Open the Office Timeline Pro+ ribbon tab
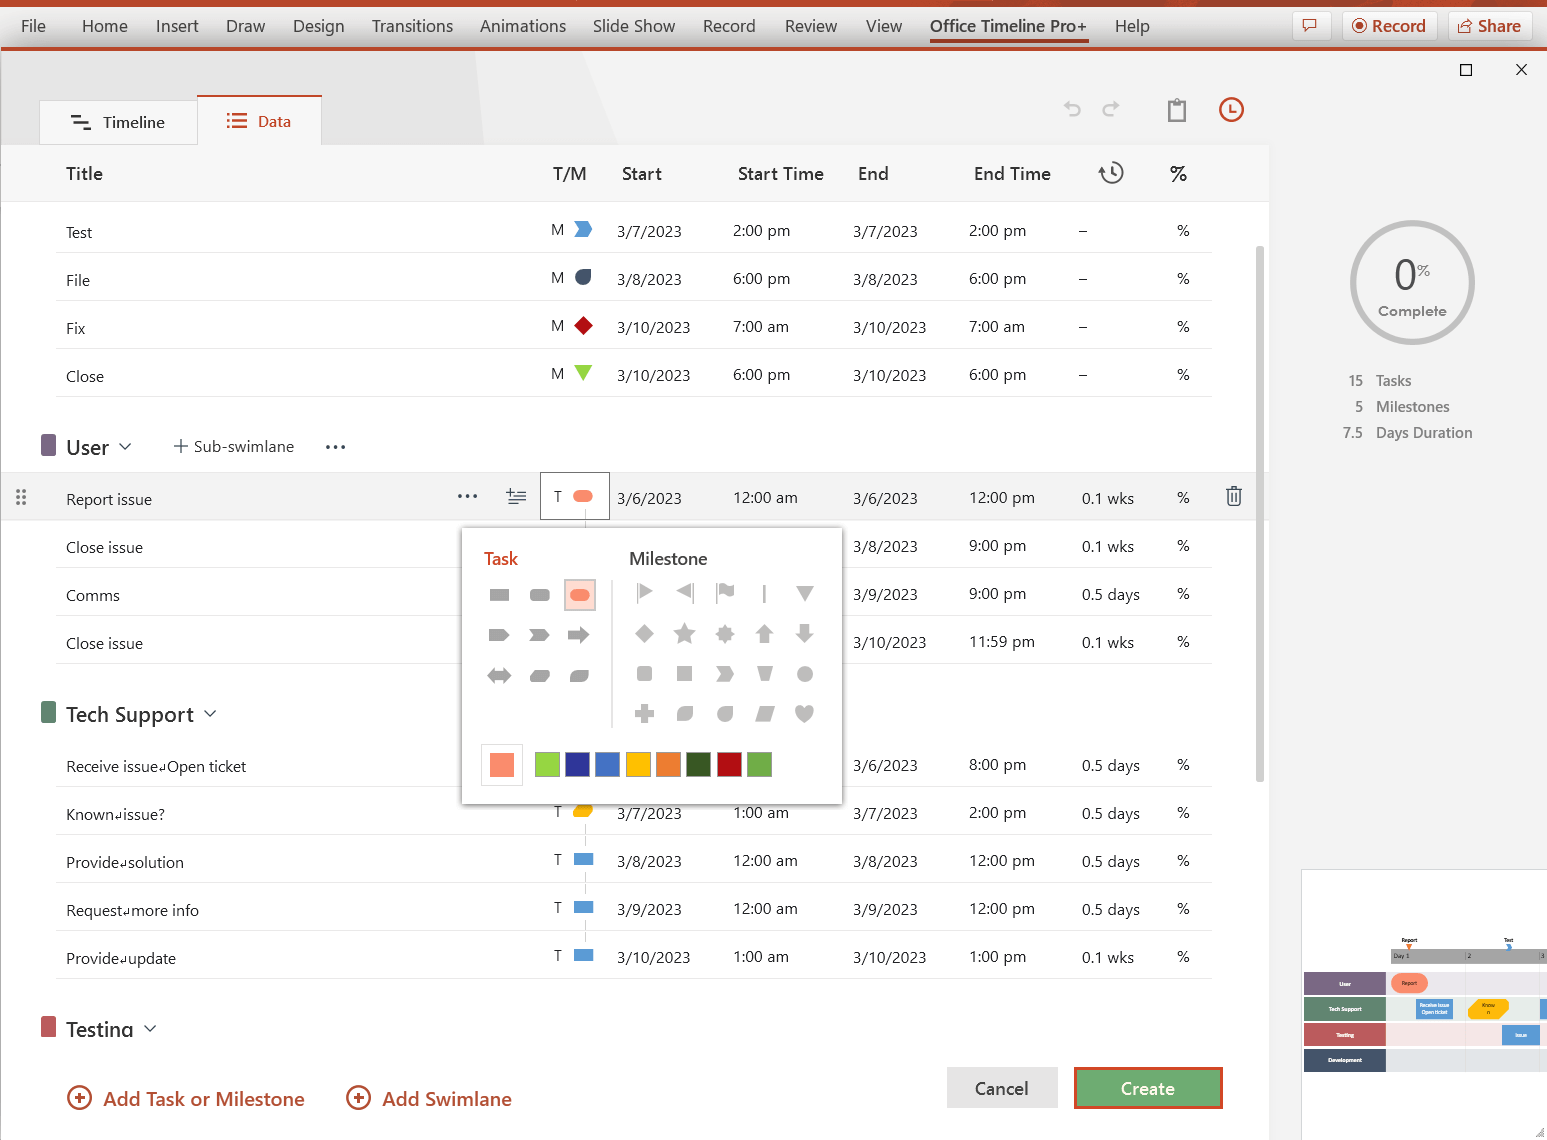This screenshot has width=1547, height=1140. (x=1008, y=26)
